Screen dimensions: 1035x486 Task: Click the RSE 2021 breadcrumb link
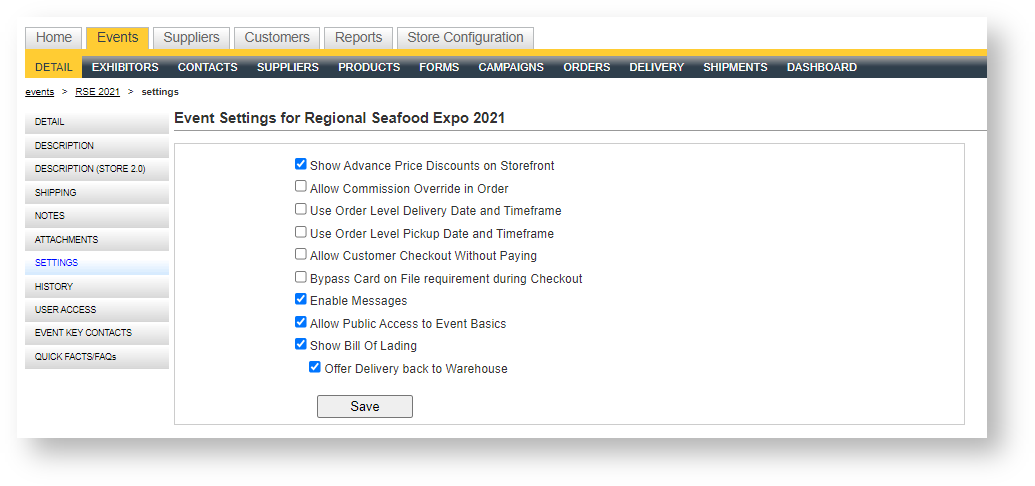(x=97, y=92)
